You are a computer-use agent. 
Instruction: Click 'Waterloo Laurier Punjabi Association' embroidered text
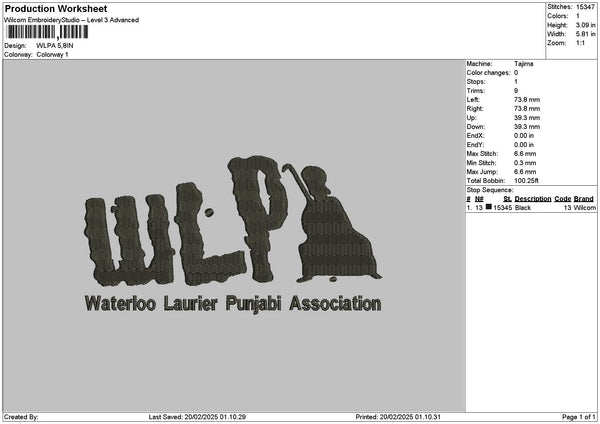[233, 304]
